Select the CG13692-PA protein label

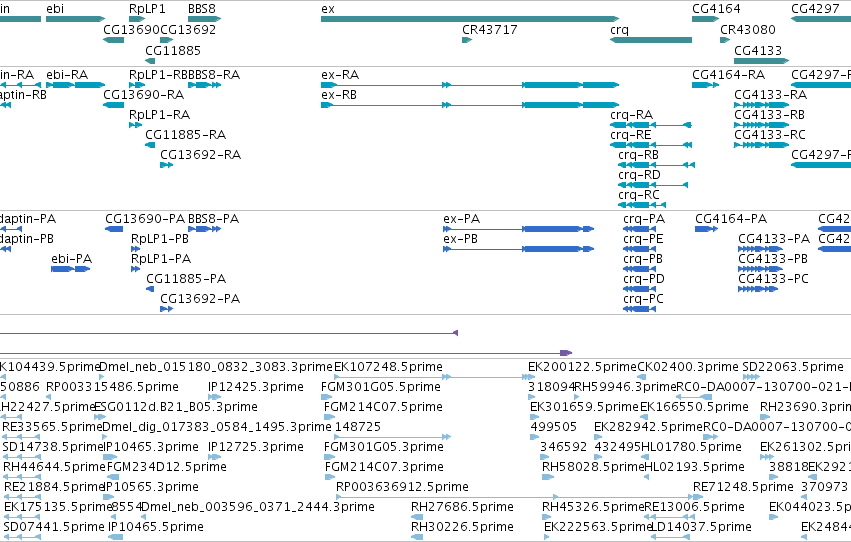pyautogui.click(x=200, y=299)
